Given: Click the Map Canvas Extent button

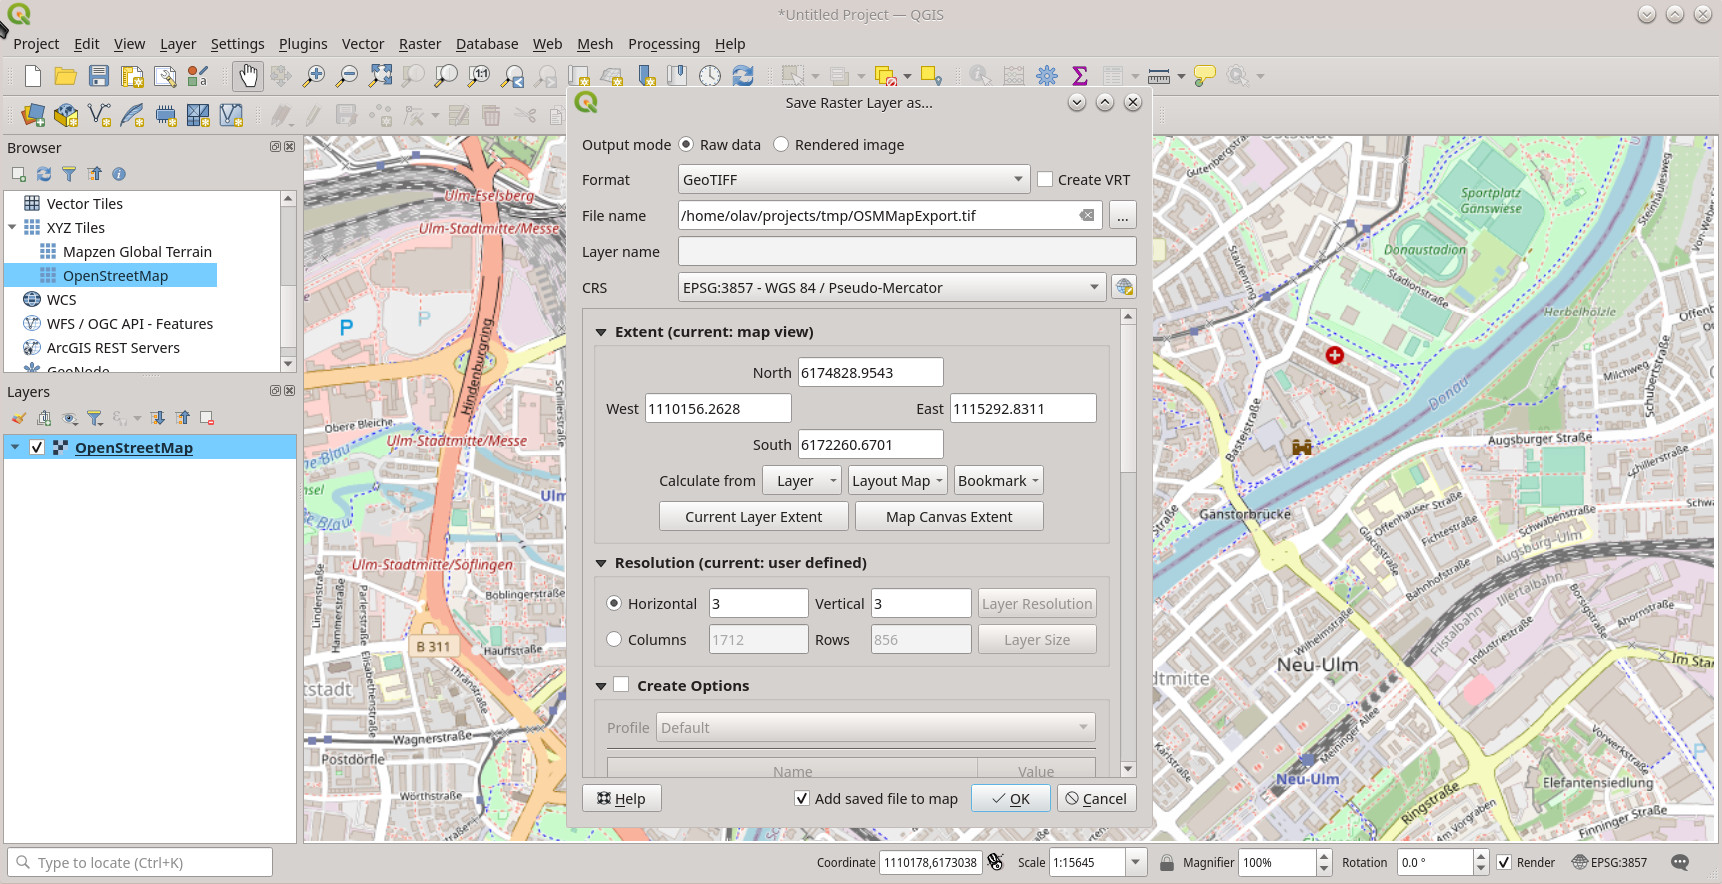Looking at the screenshot, I should point(949,517).
